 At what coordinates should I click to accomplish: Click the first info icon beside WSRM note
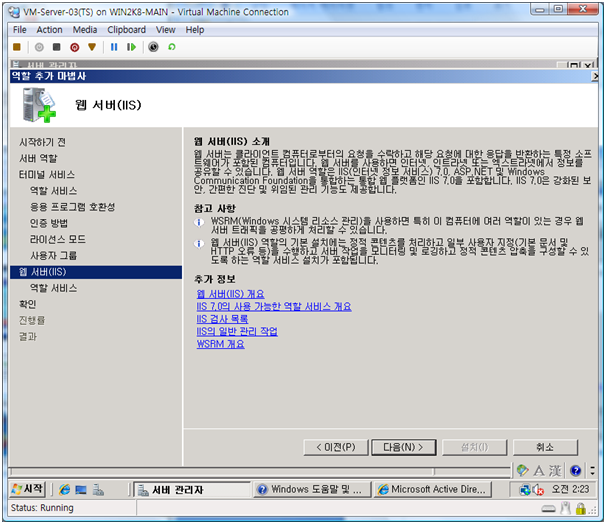pos(199,223)
